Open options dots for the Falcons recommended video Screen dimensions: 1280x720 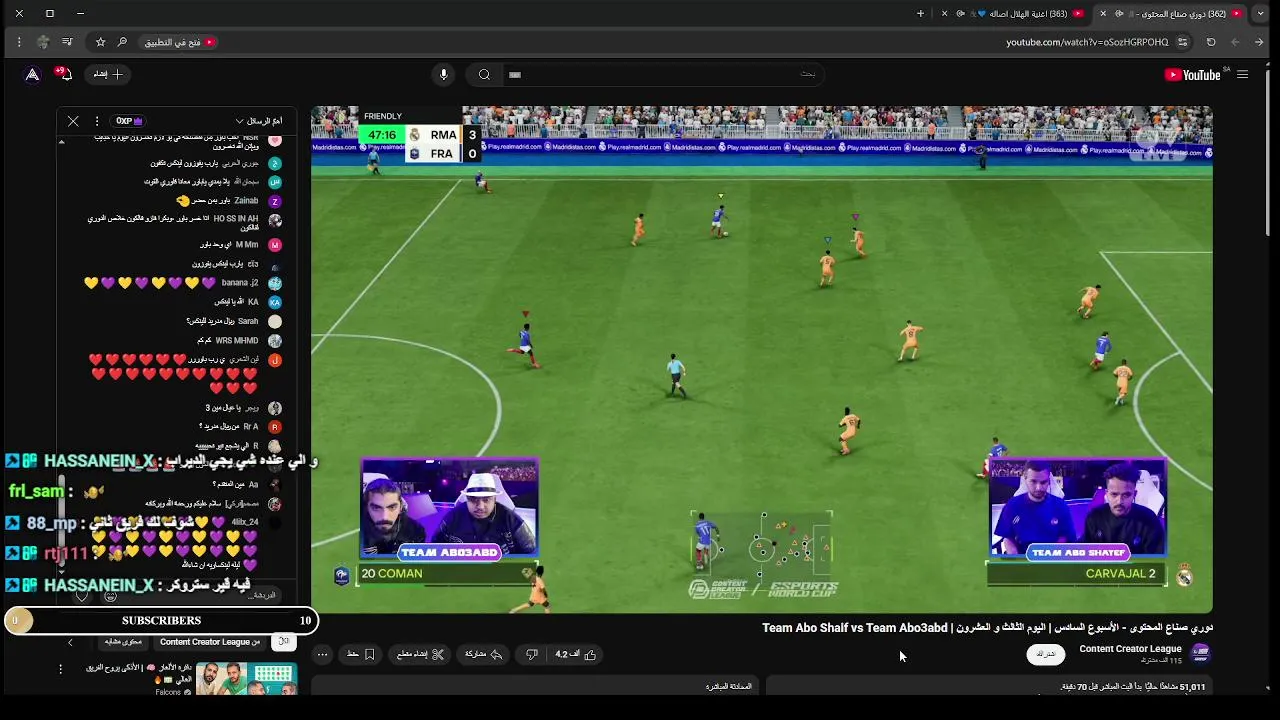(60, 668)
